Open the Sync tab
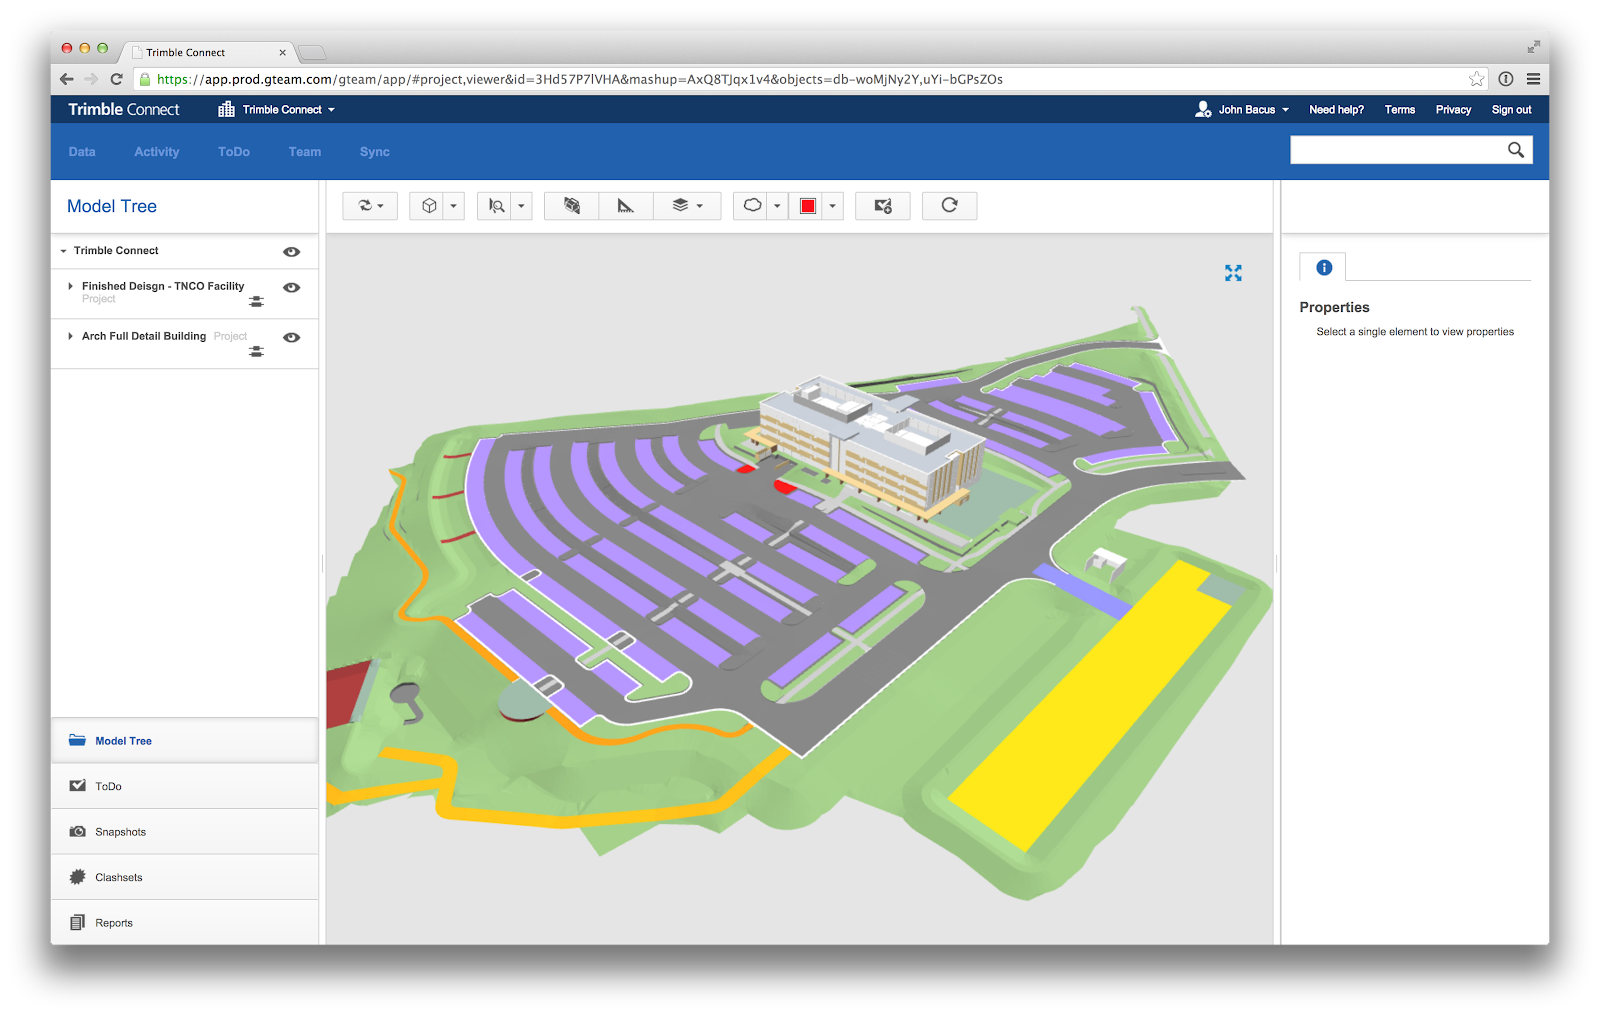The width and height of the screenshot is (1600, 1015). 375,152
